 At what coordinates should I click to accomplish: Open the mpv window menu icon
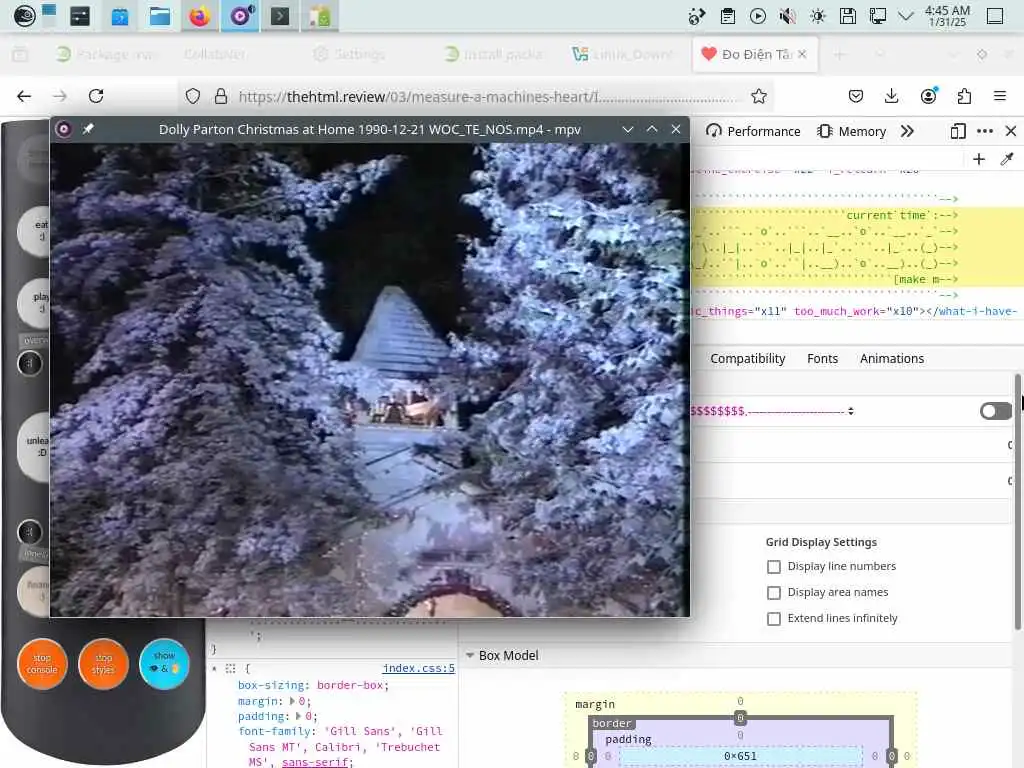coord(63,129)
